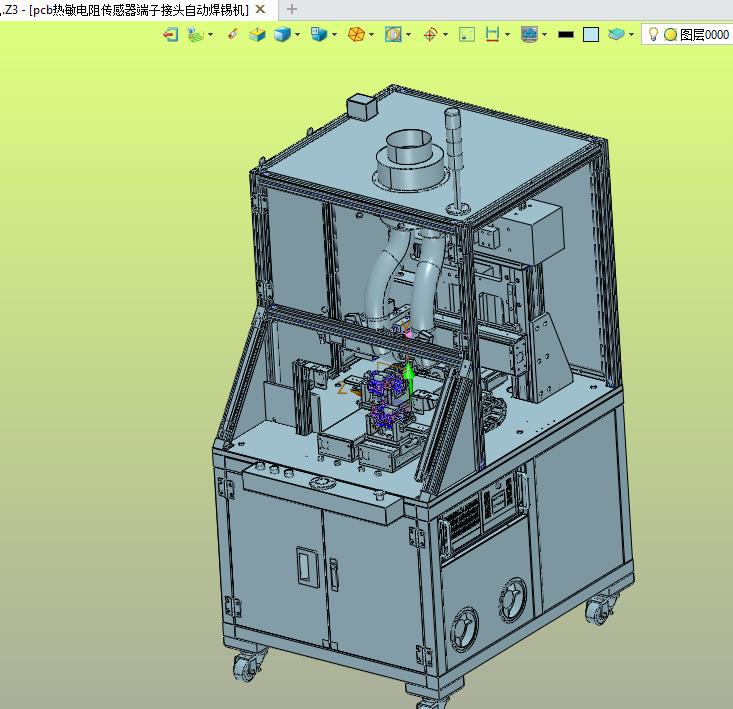The image size is (733, 709).
Task: Click the teal stacked layers icon
Action: pyautogui.click(x=616, y=34)
